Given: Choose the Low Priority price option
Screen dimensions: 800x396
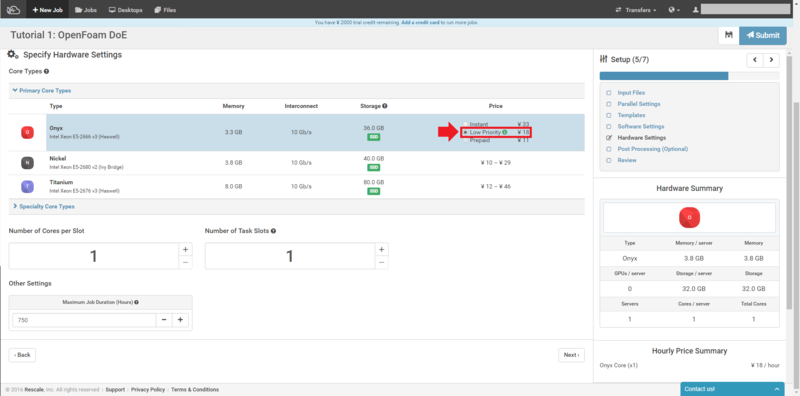Looking at the screenshot, I should 465,132.
